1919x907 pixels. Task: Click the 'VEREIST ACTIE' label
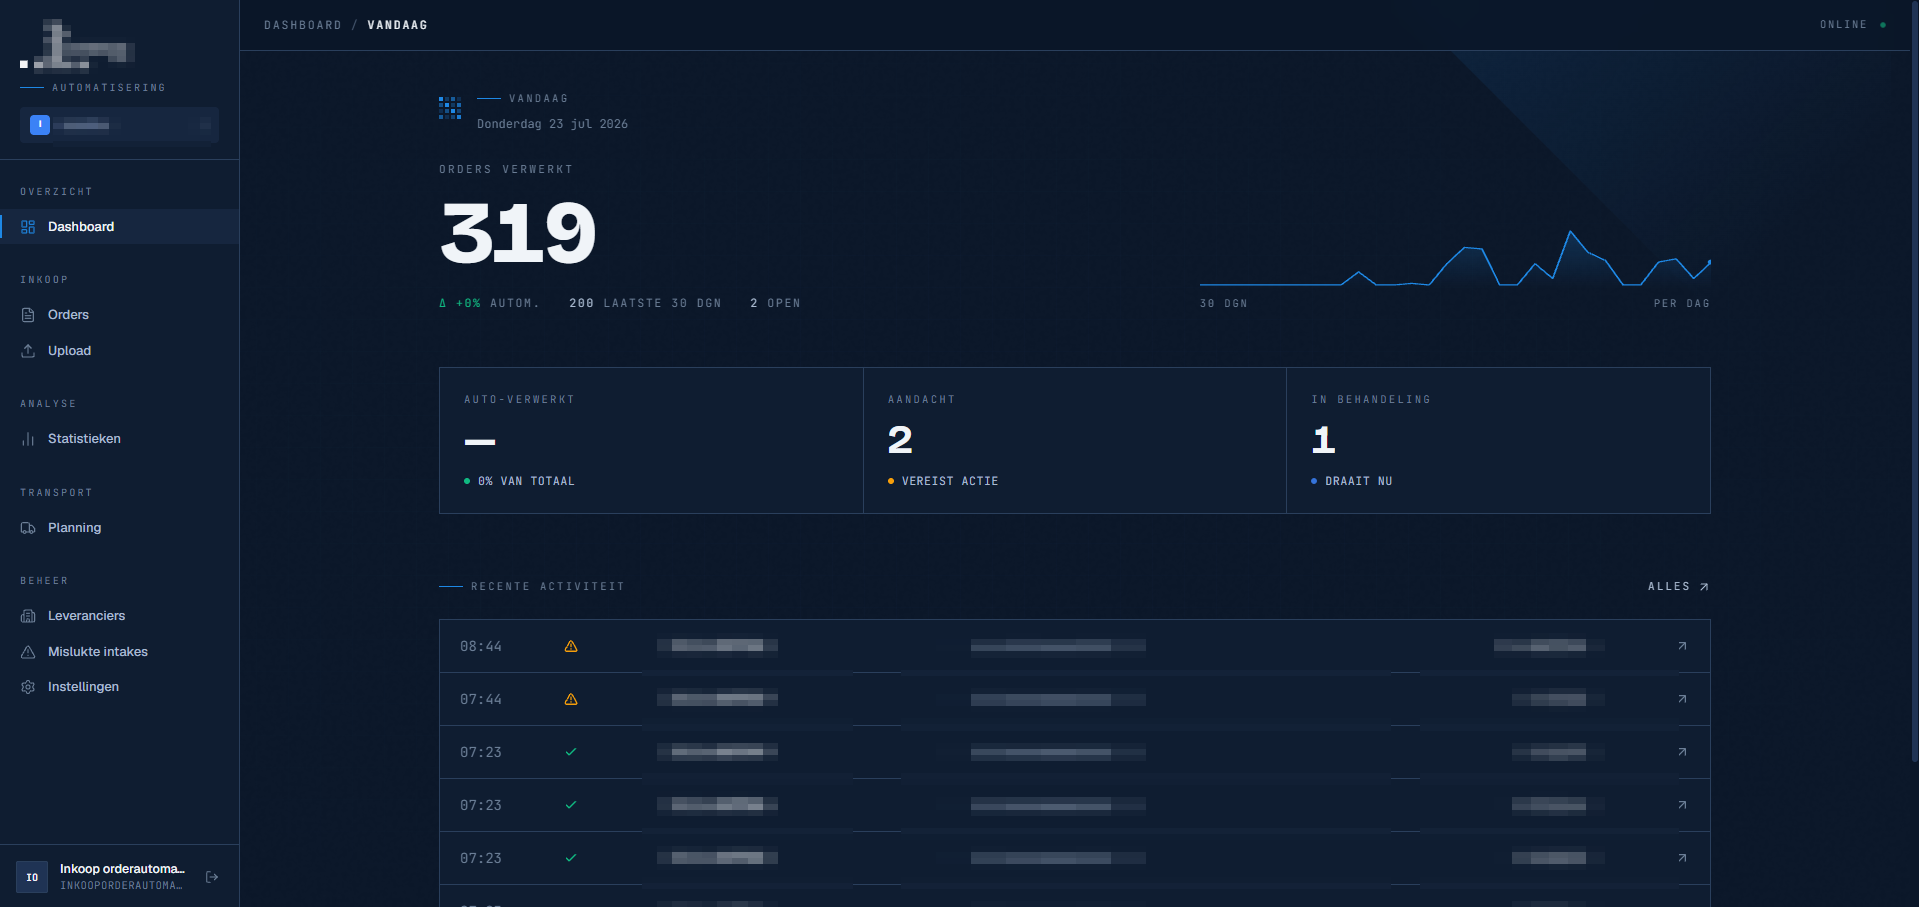pyautogui.click(x=950, y=481)
